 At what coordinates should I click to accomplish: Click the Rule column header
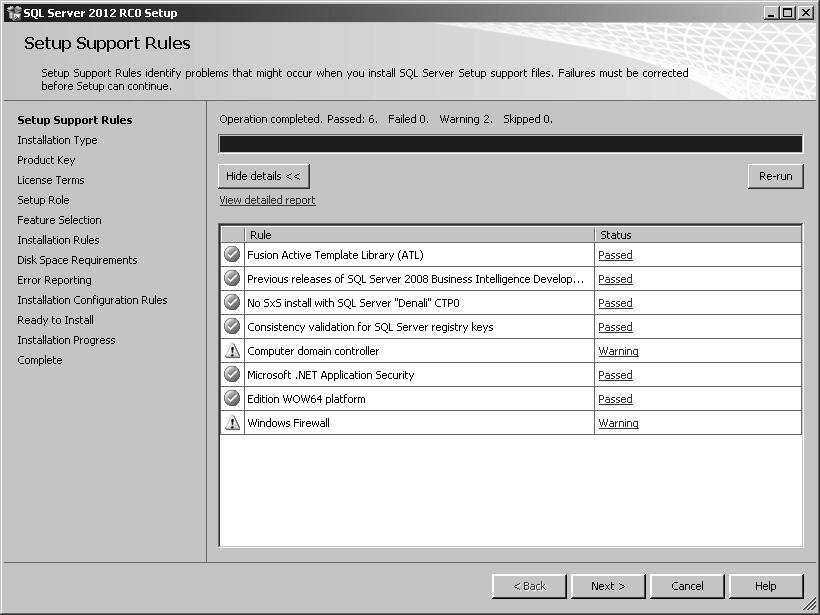pos(419,235)
